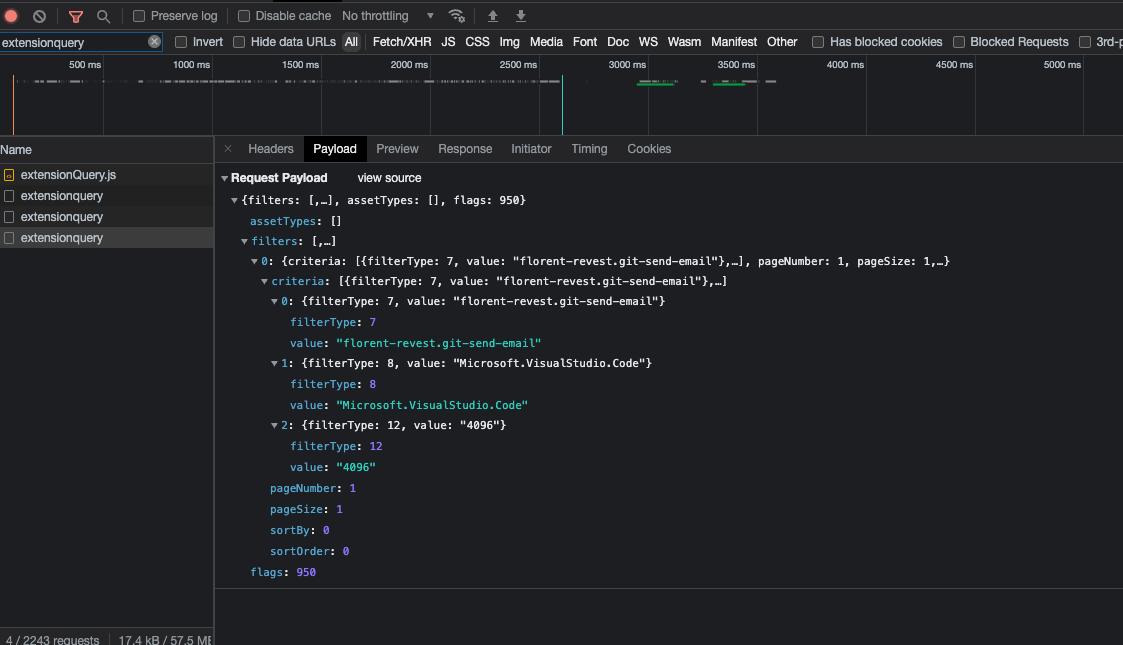Click the red record network log button
This screenshot has height=645, width=1123.
[x=11, y=16]
